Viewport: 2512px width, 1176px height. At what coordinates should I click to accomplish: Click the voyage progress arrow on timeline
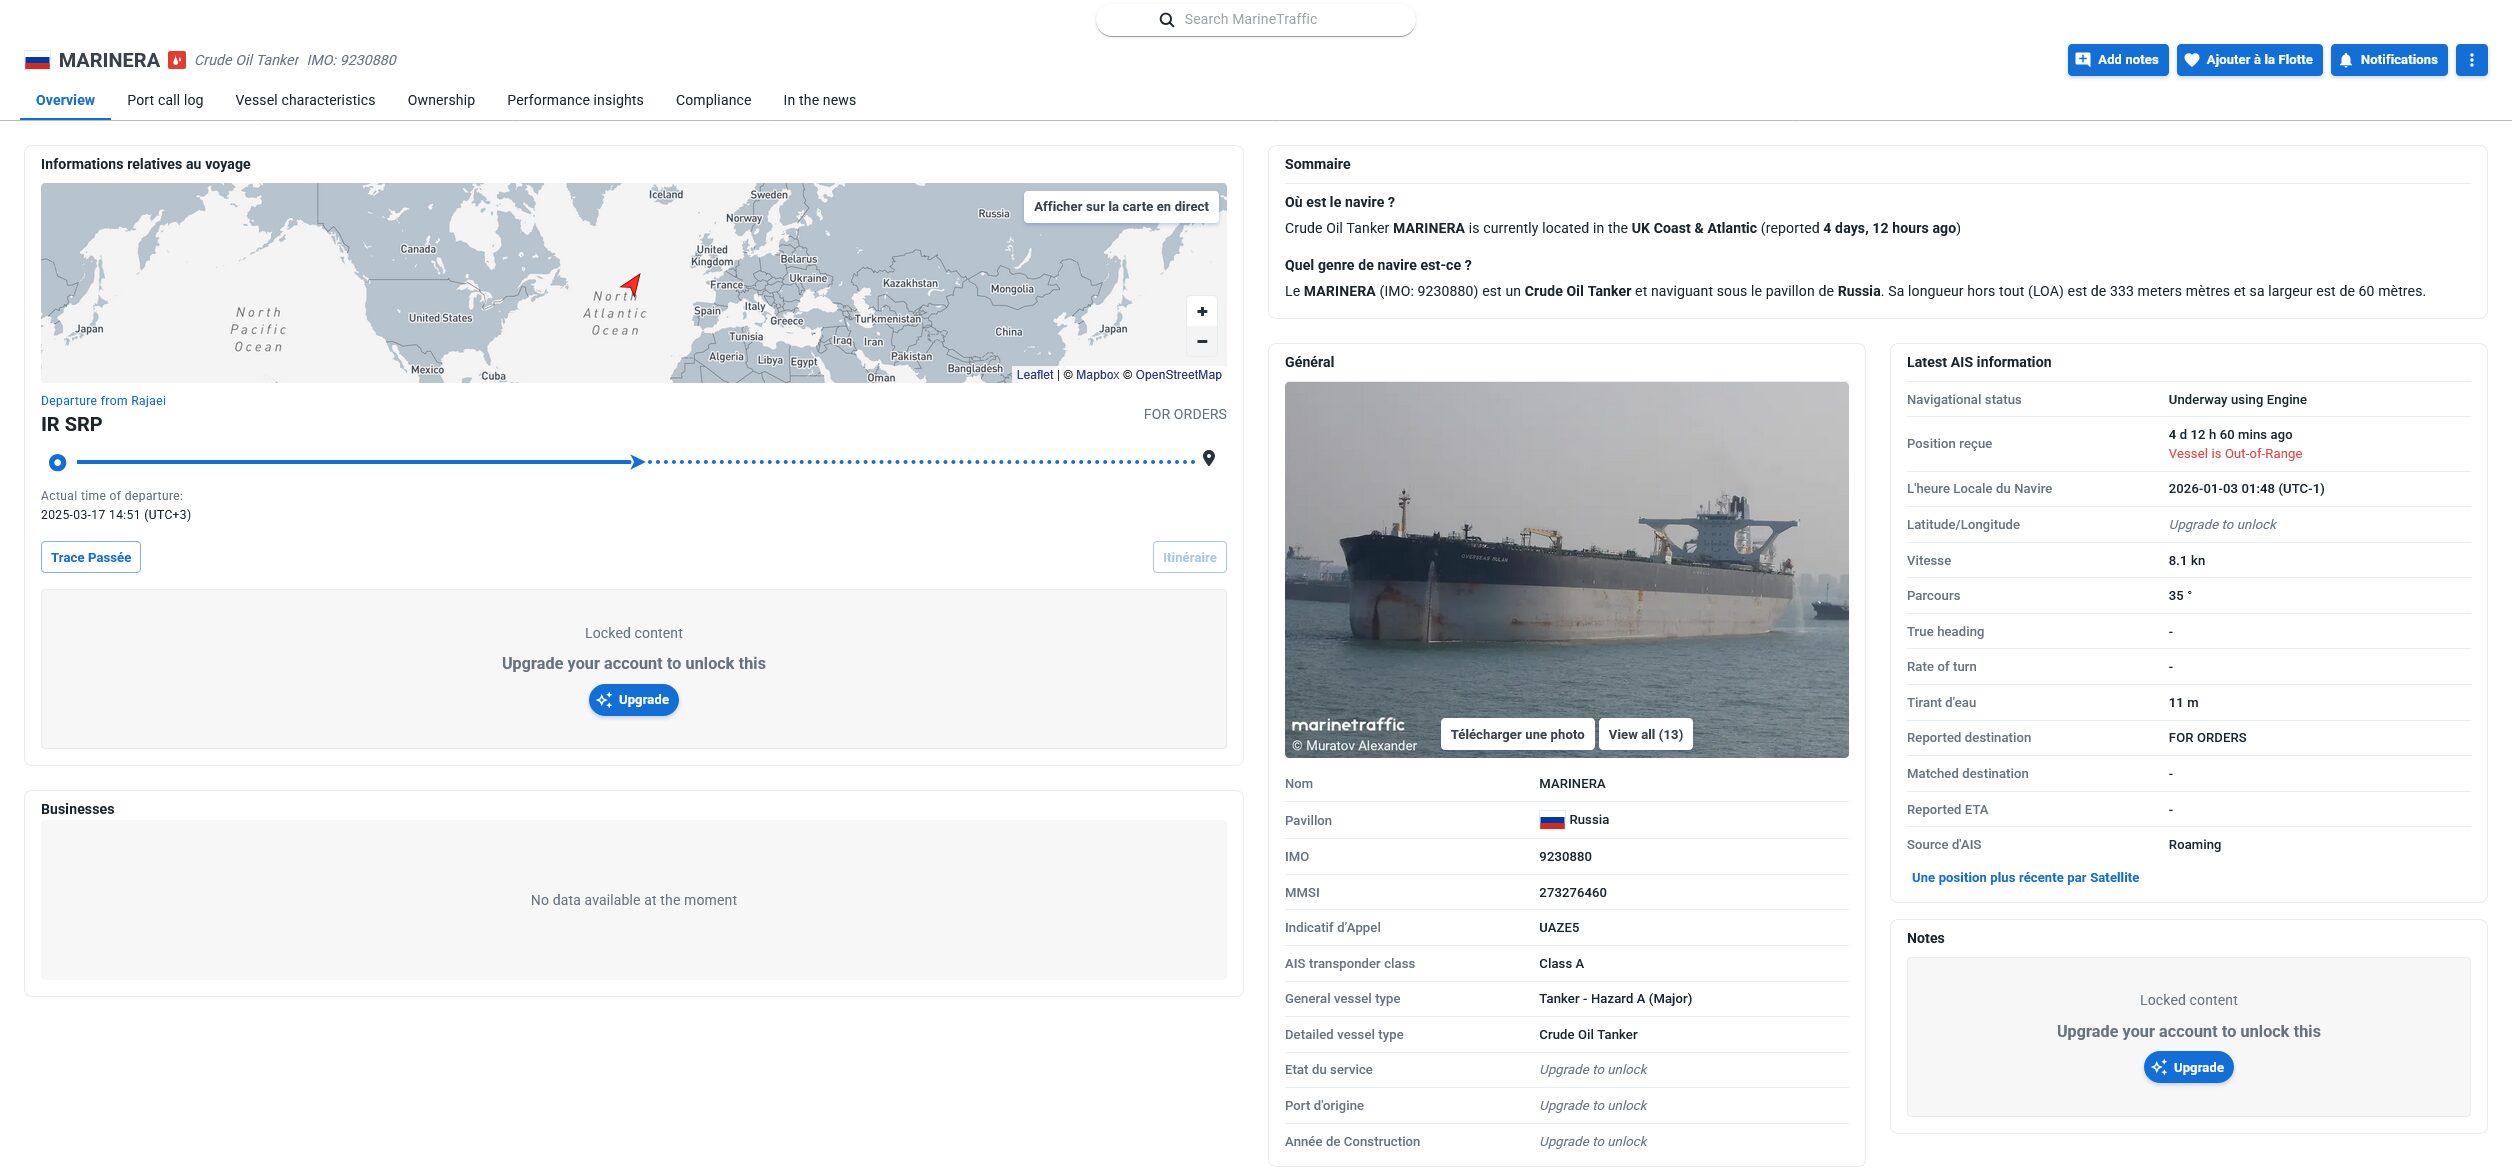pos(637,462)
